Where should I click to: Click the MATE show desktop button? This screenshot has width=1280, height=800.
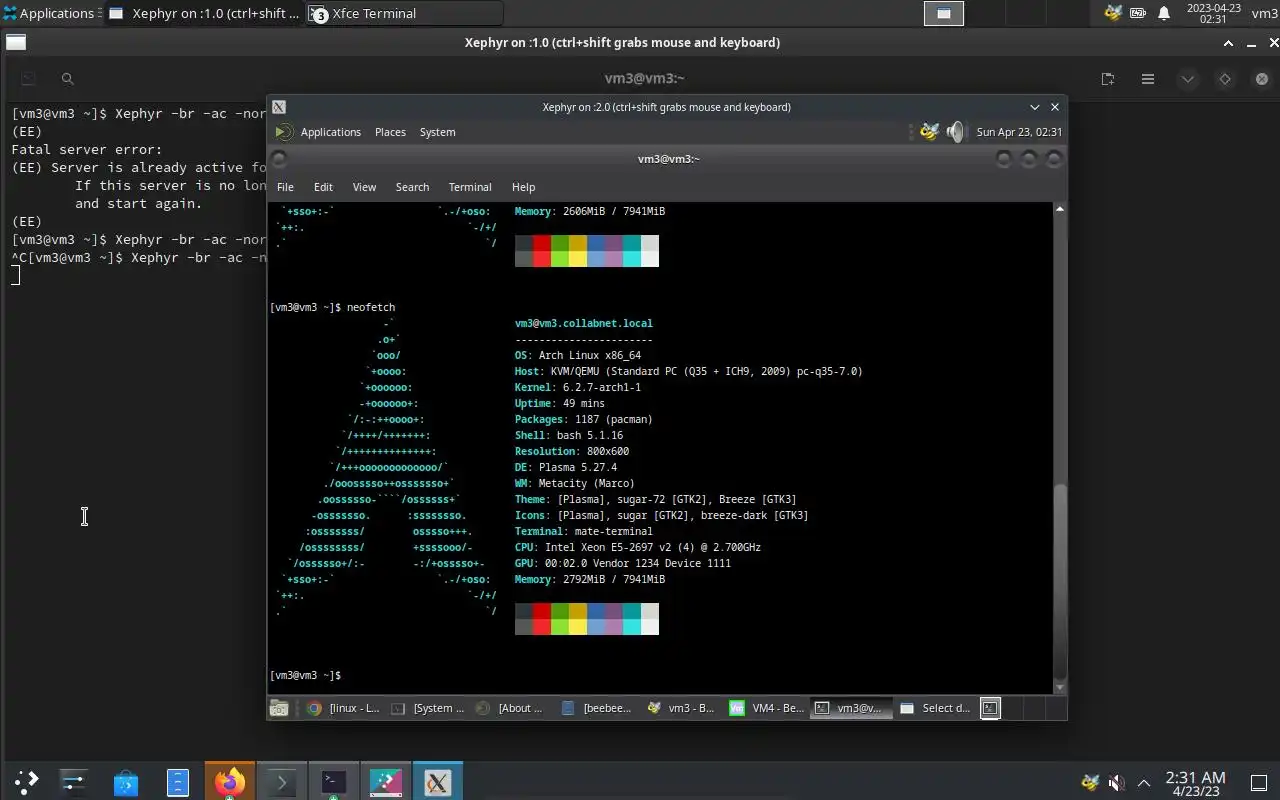(279, 708)
